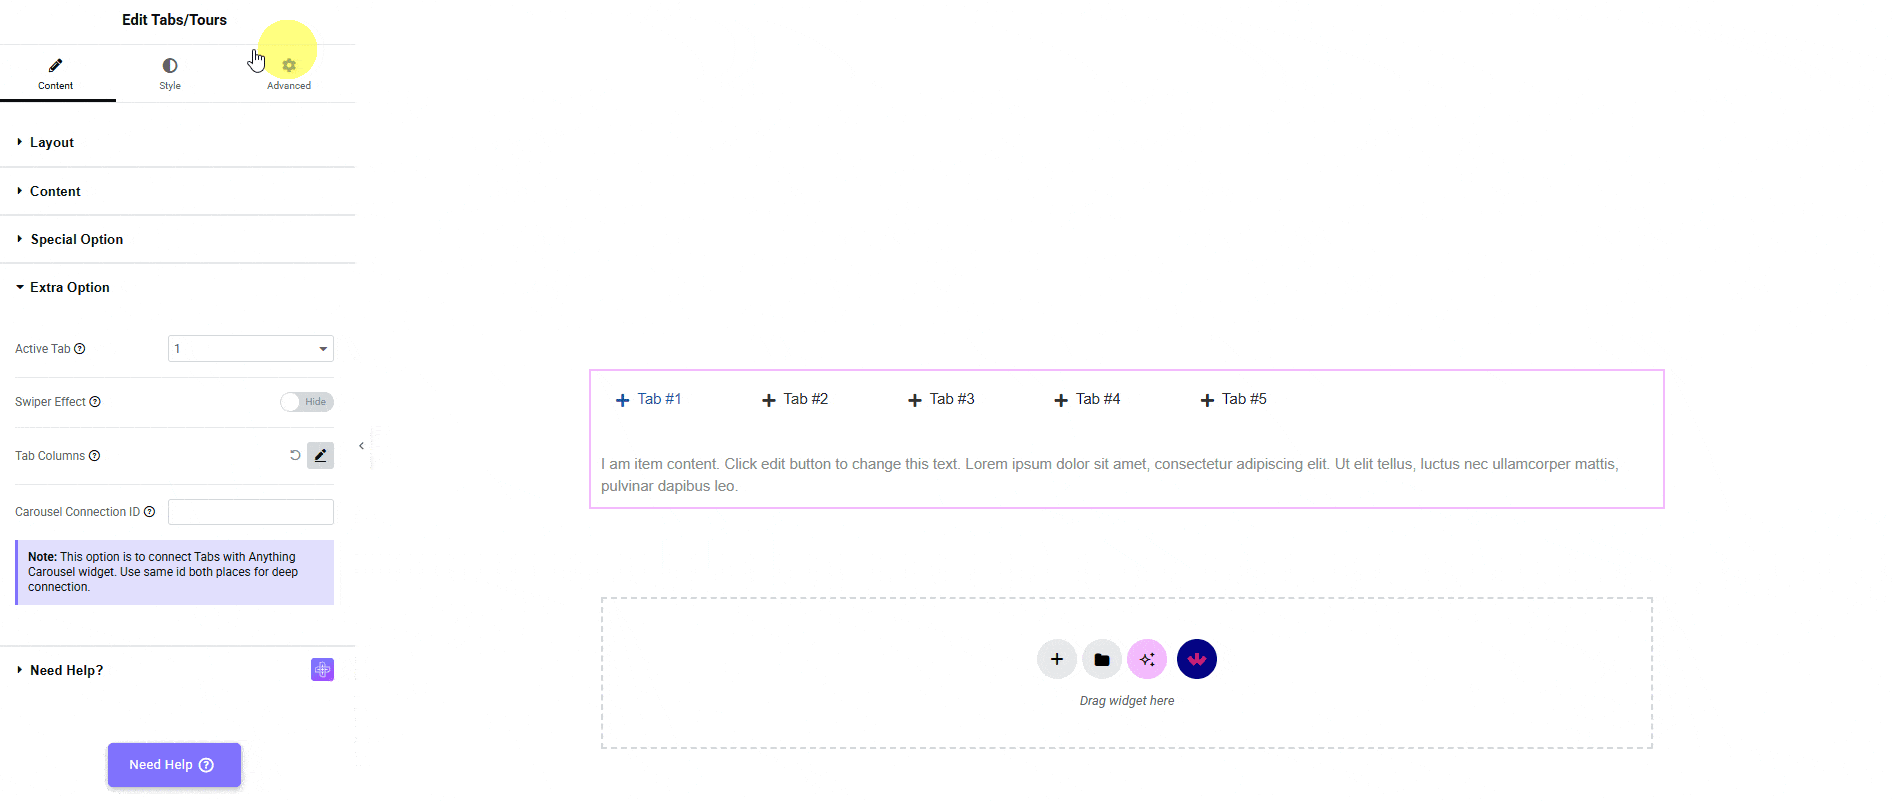The width and height of the screenshot is (1892, 801).
Task: Select Tab #3 in the preview
Action: pos(952,399)
